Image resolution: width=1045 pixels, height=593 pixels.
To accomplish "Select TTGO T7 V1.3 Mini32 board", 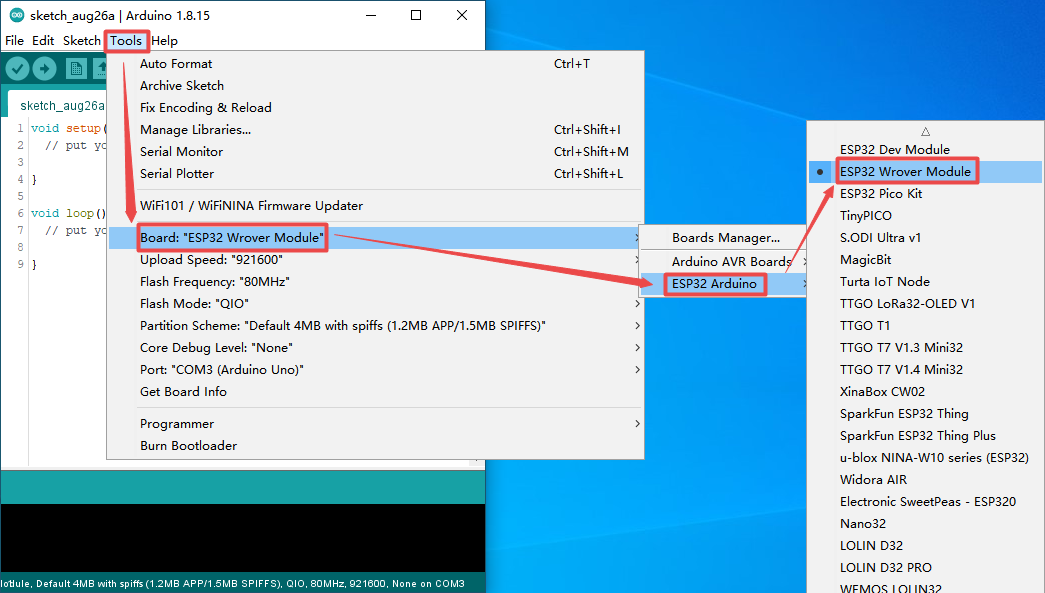I will point(925,348).
